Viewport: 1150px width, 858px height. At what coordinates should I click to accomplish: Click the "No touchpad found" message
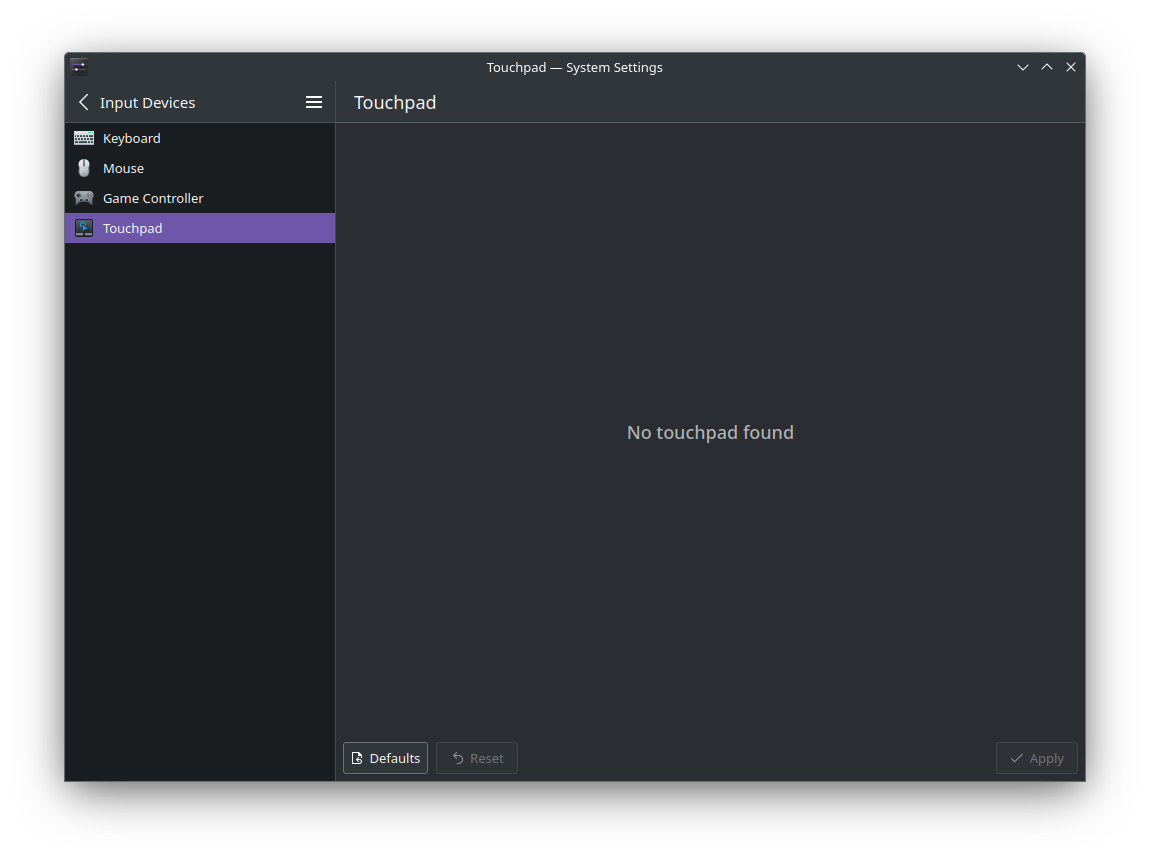pyautogui.click(x=710, y=432)
